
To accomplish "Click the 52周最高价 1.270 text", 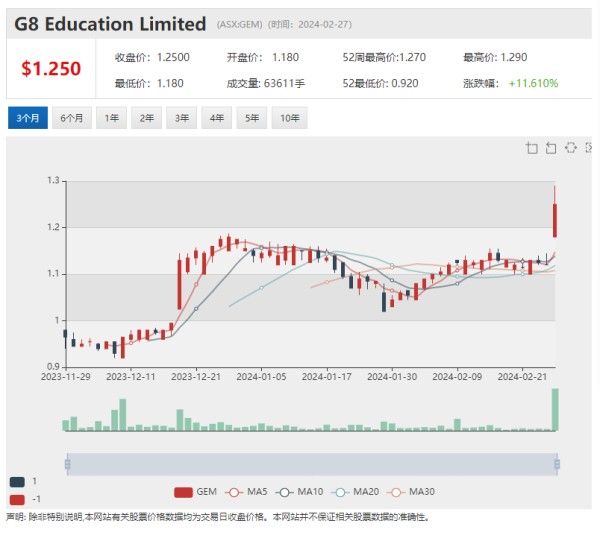I will (384, 57).
